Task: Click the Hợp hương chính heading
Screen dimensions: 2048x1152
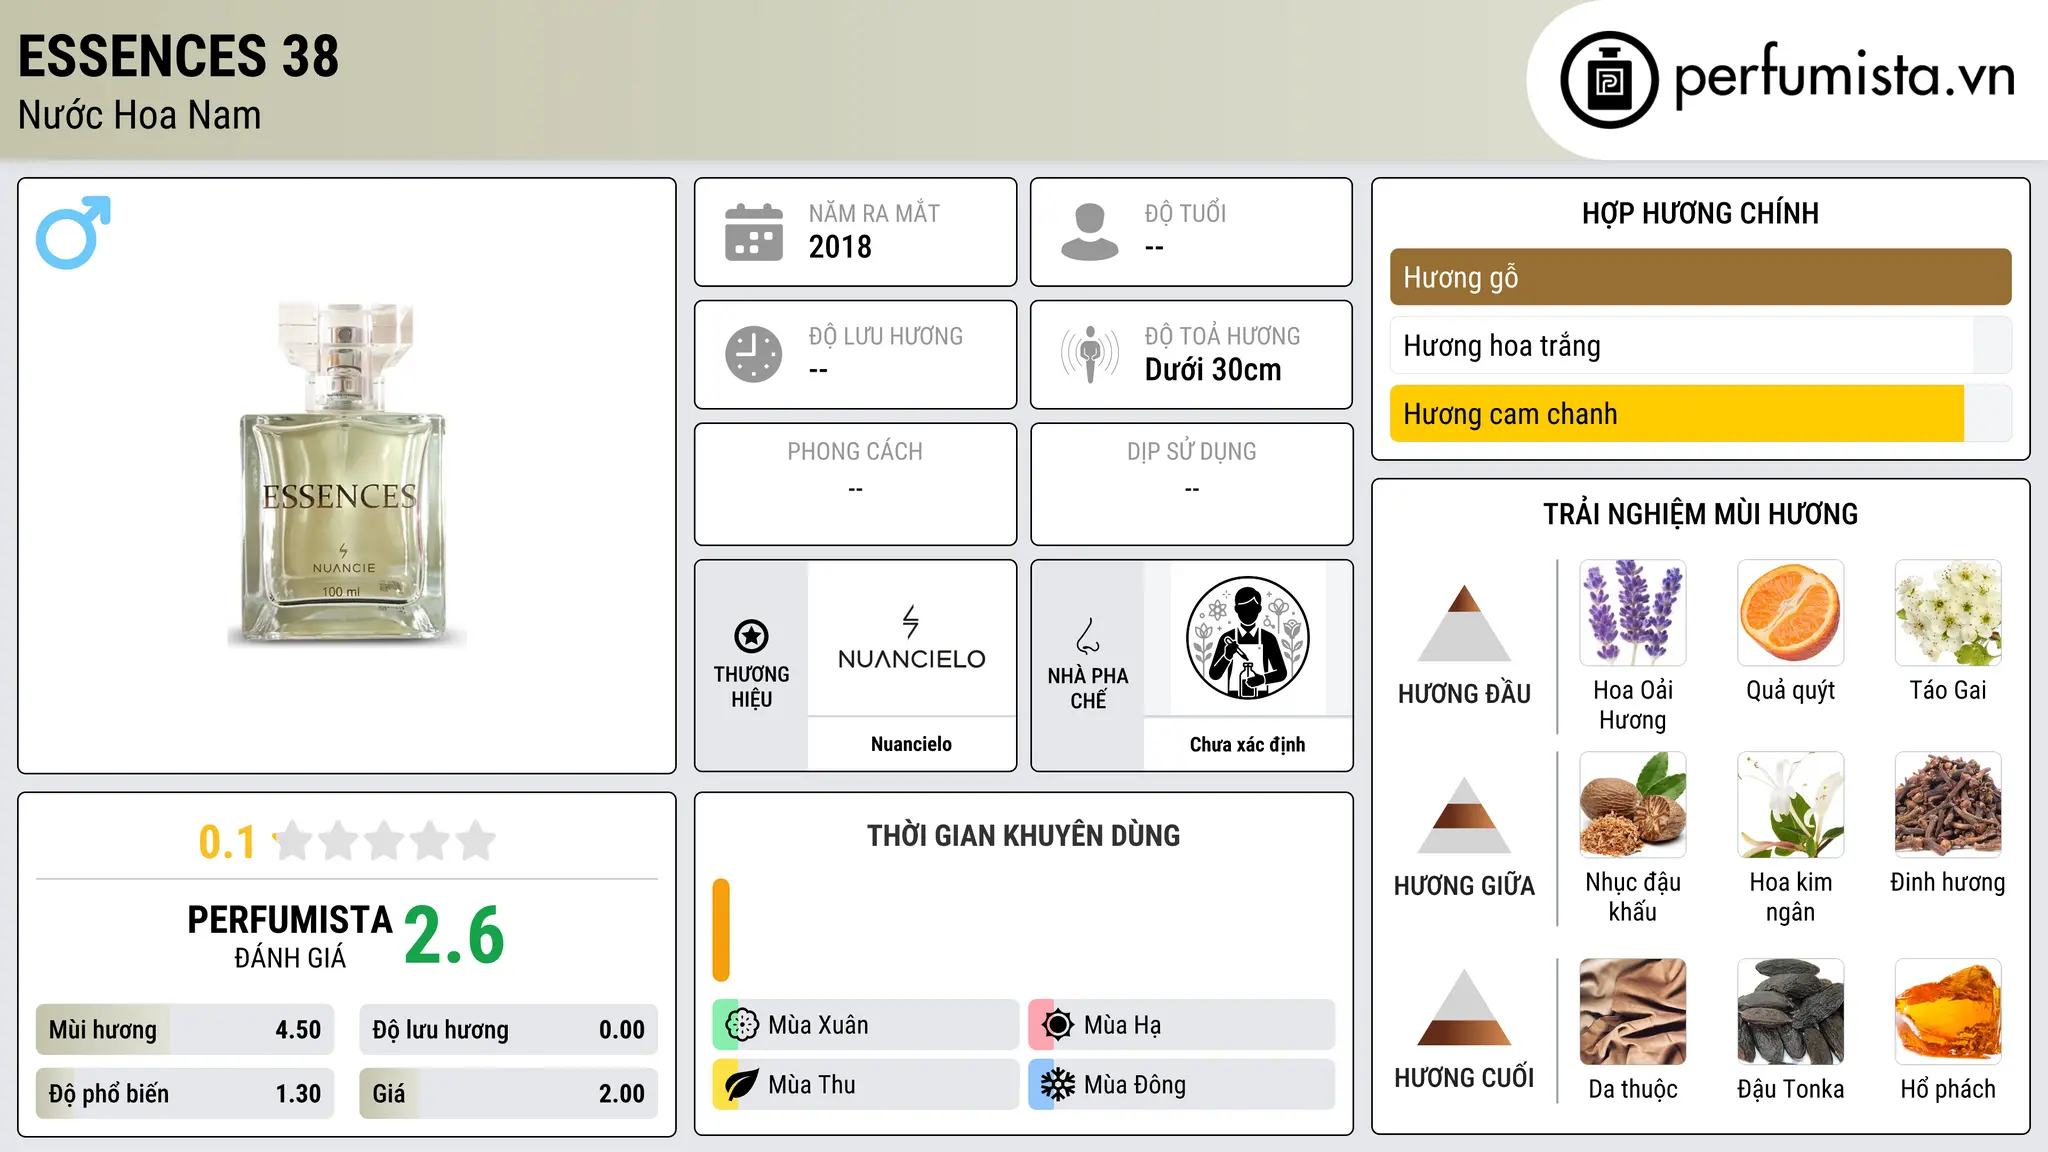Action: [x=1700, y=213]
